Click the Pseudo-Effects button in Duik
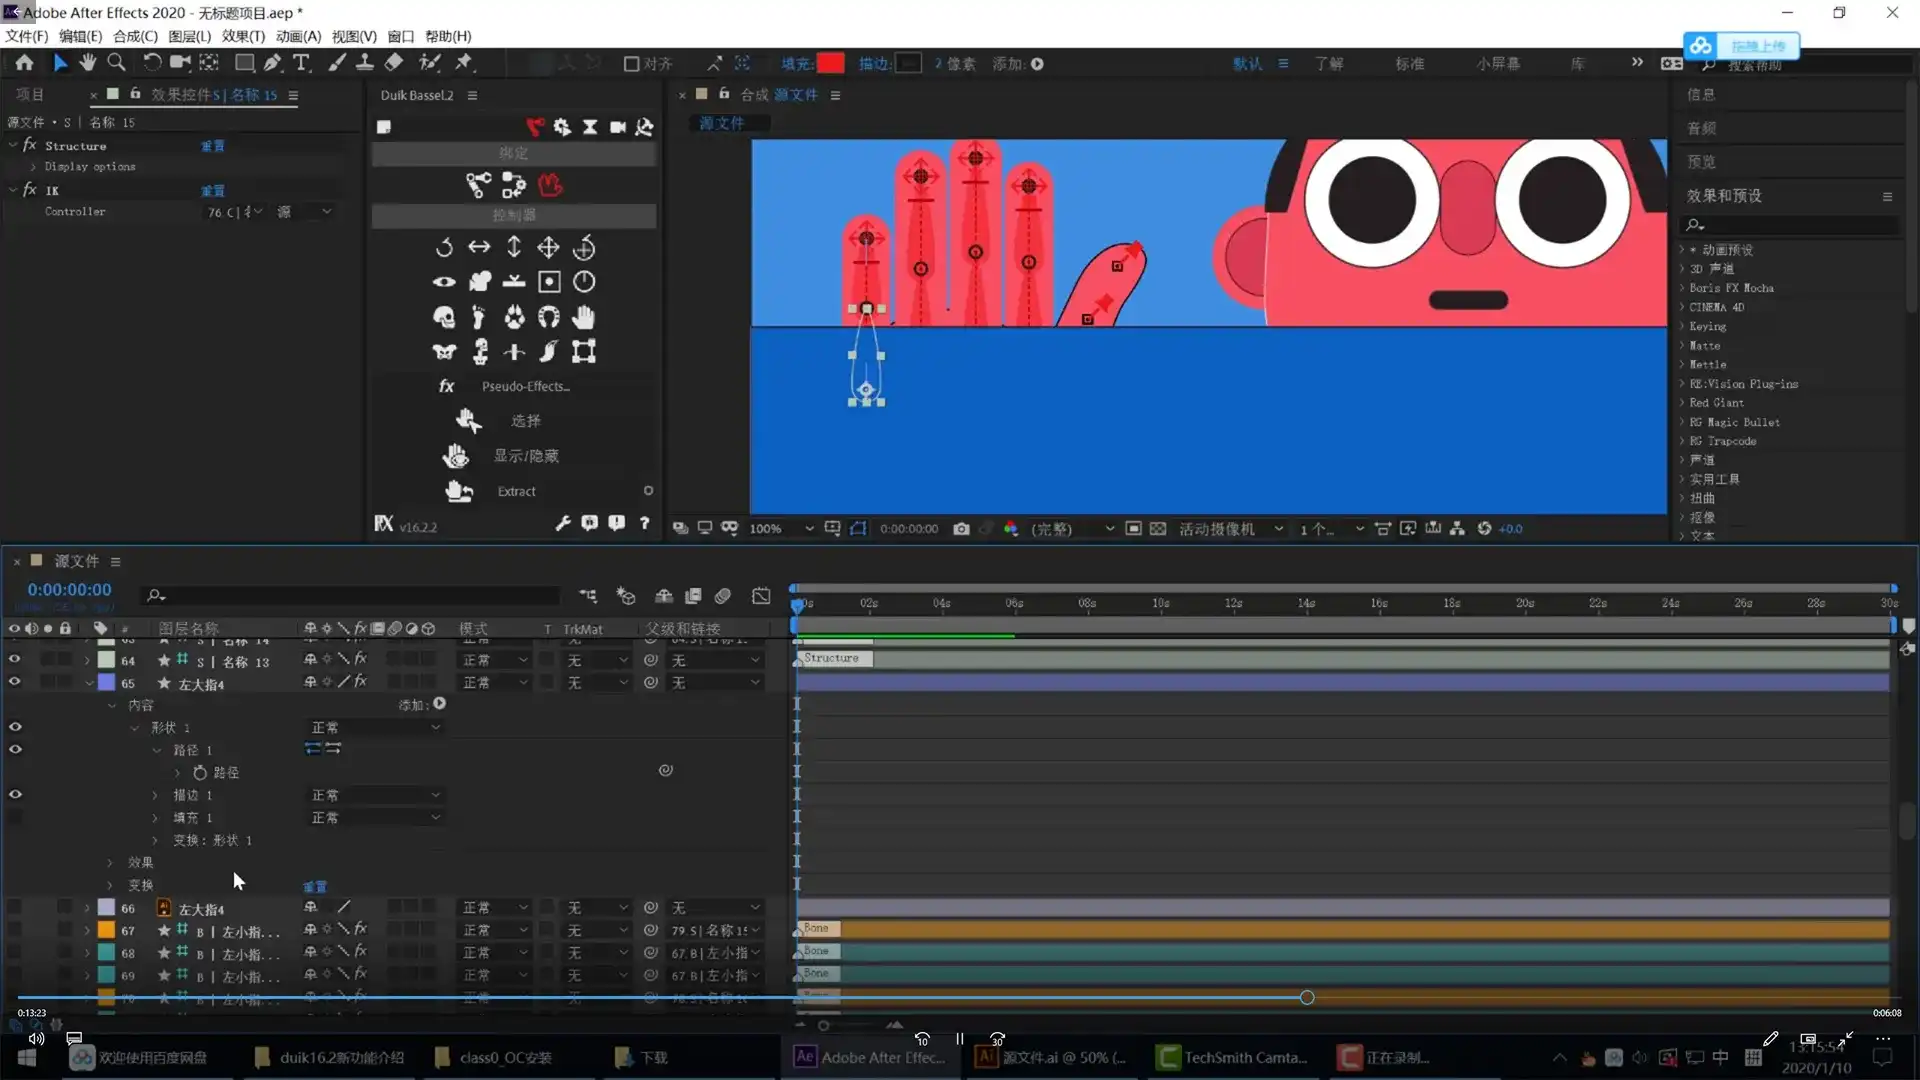Screen dimensions: 1920x1080 pyautogui.click(x=525, y=387)
